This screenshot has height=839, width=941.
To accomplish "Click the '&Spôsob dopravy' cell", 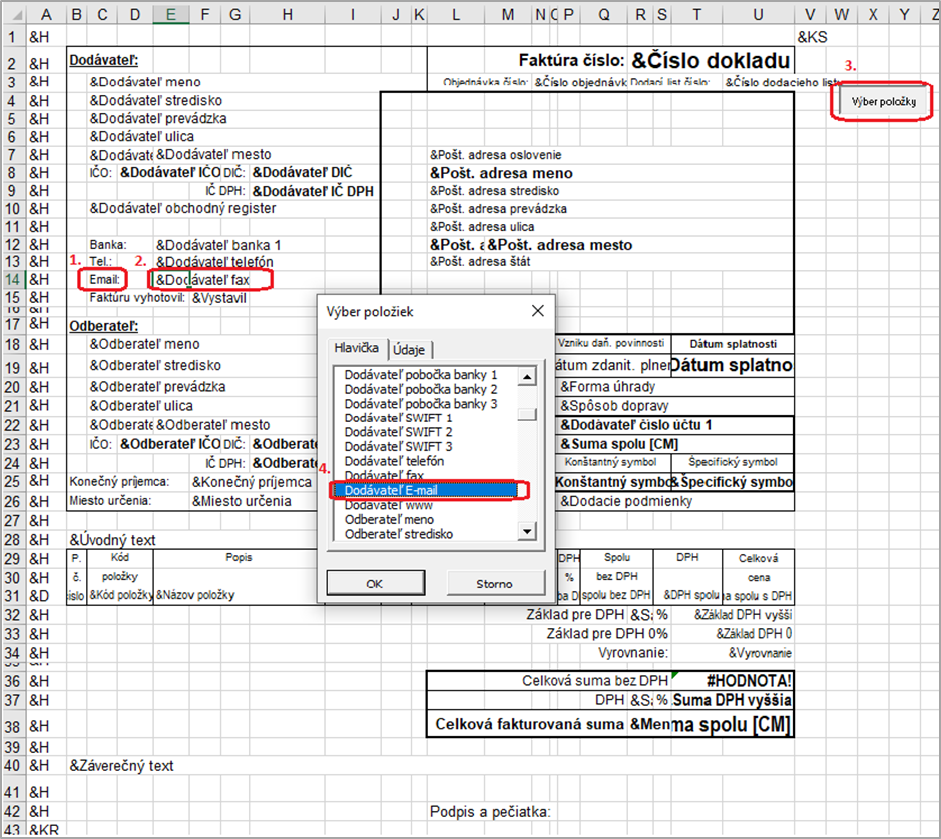I will click(x=614, y=406).
